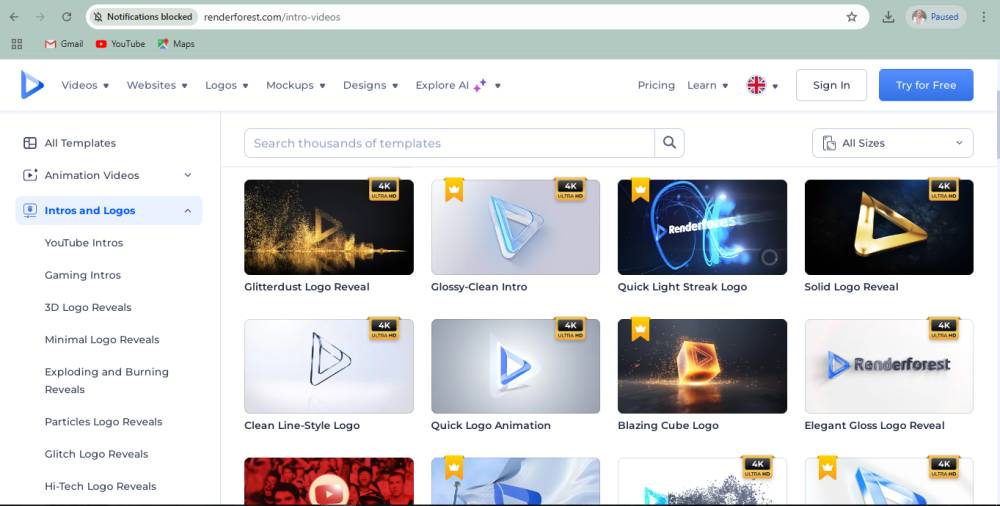Open the Mockups dropdown menu
1000x506 pixels.
[296, 85]
